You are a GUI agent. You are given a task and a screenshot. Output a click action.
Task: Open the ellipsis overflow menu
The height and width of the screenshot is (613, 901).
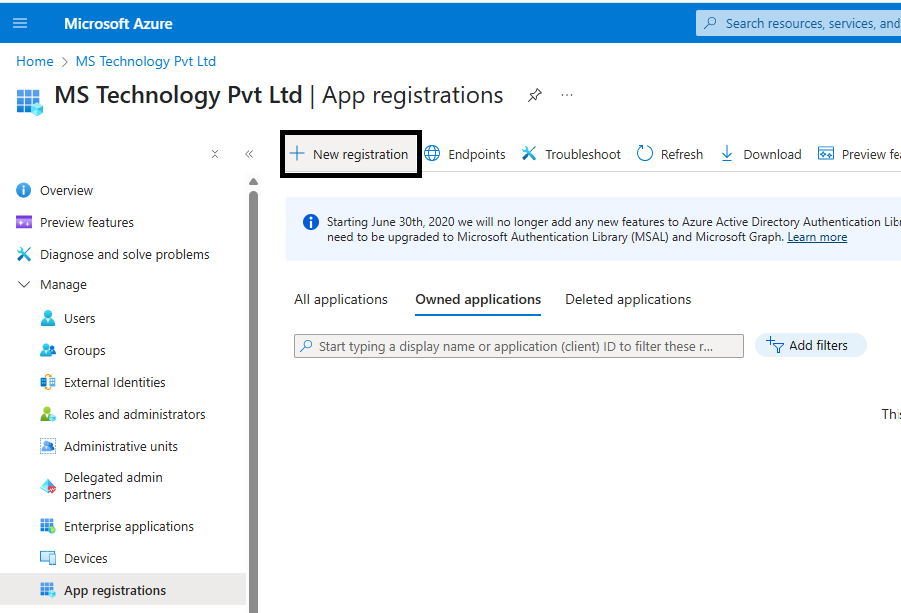click(x=567, y=95)
